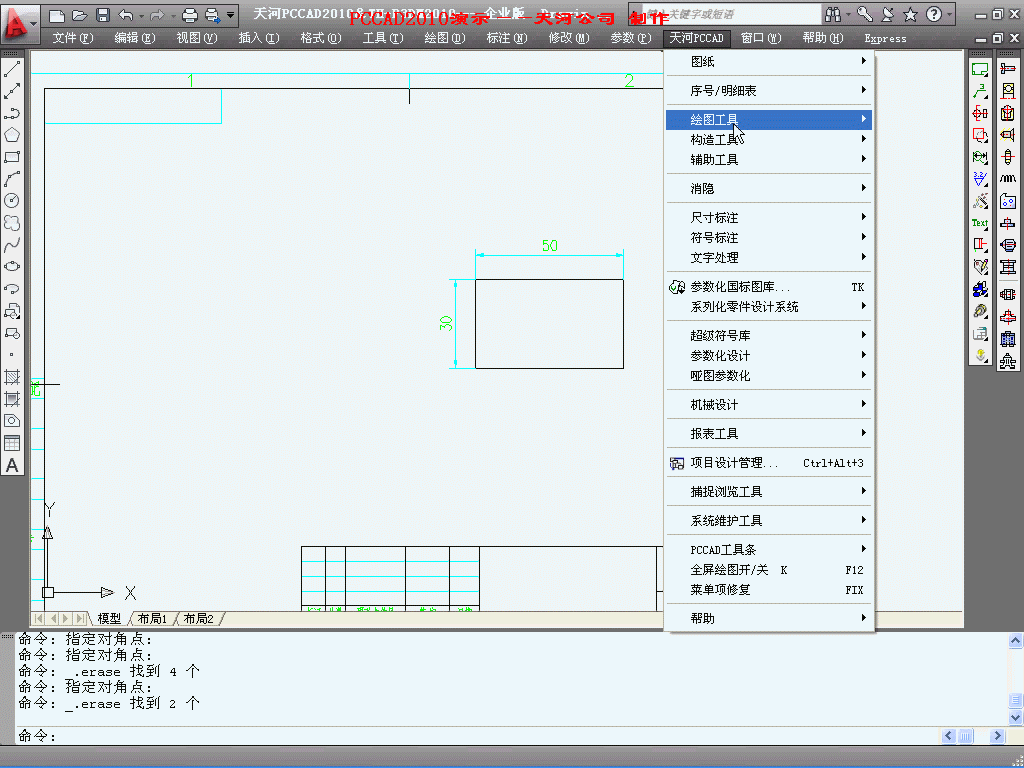Click the bolt part icon atop right toolbar
Image resolution: width=1024 pixels, height=768 pixels.
(x=1008, y=69)
